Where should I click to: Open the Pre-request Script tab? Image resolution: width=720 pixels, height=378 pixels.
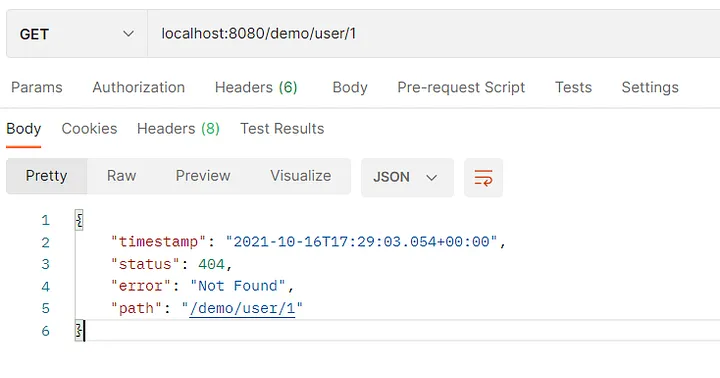pyautogui.click(x=461, y=87)
